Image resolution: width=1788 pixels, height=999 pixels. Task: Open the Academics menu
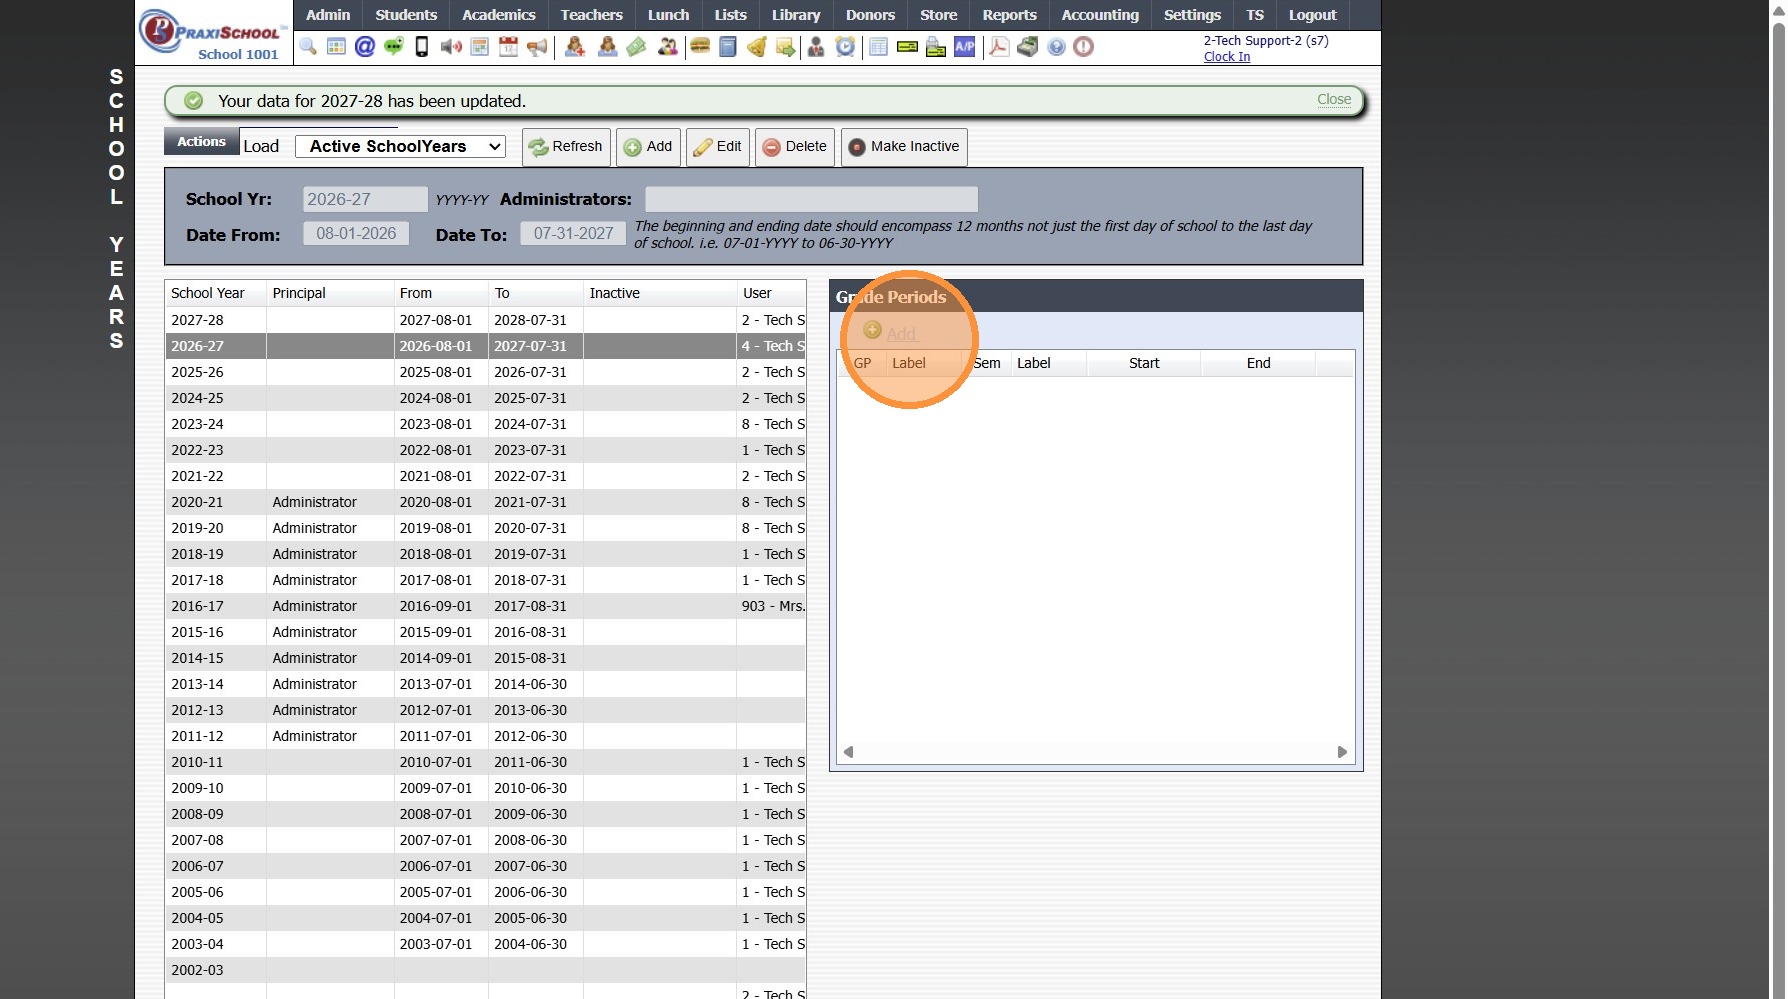pyautogui.click(x=499, y=15)
